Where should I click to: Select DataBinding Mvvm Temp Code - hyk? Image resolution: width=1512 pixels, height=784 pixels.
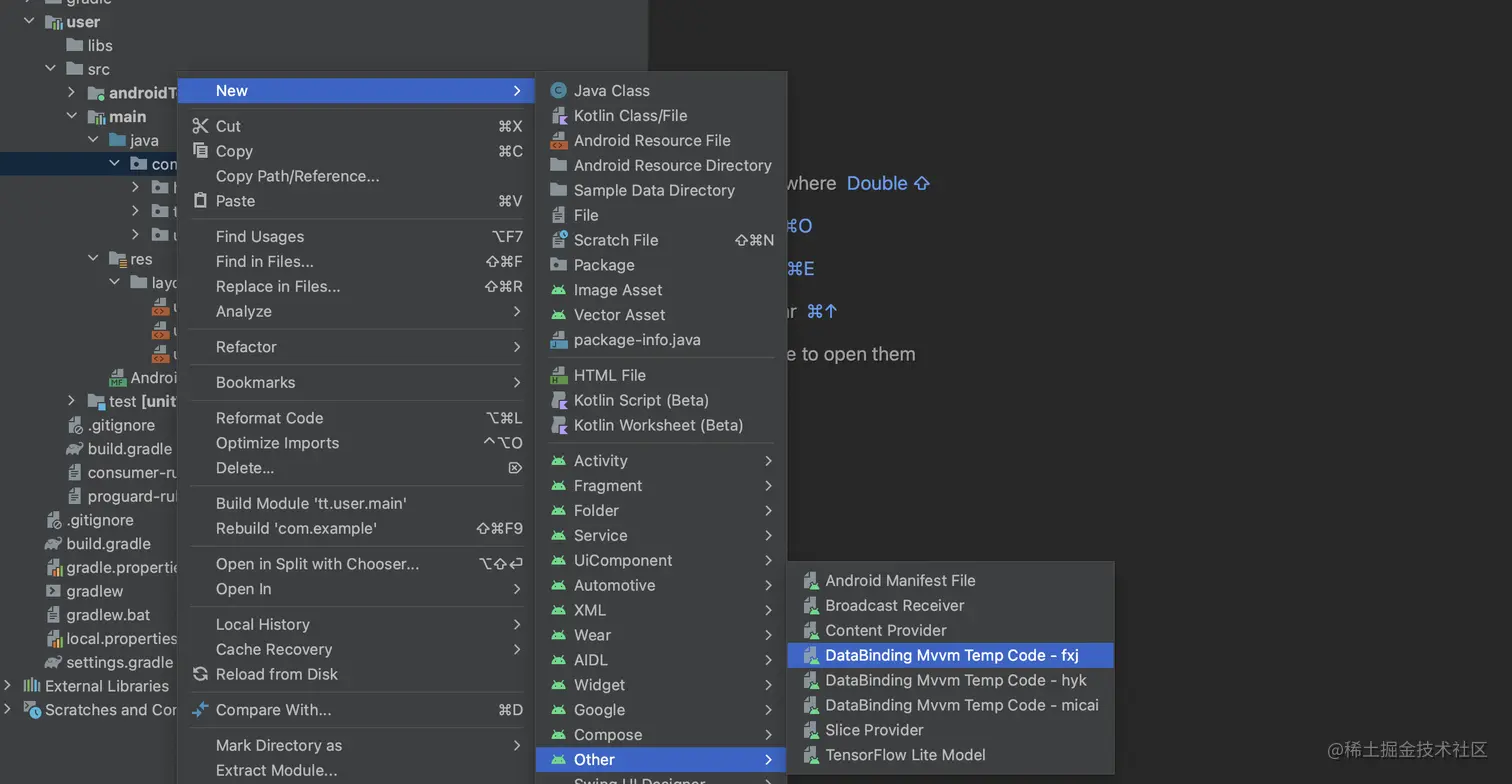955,681
